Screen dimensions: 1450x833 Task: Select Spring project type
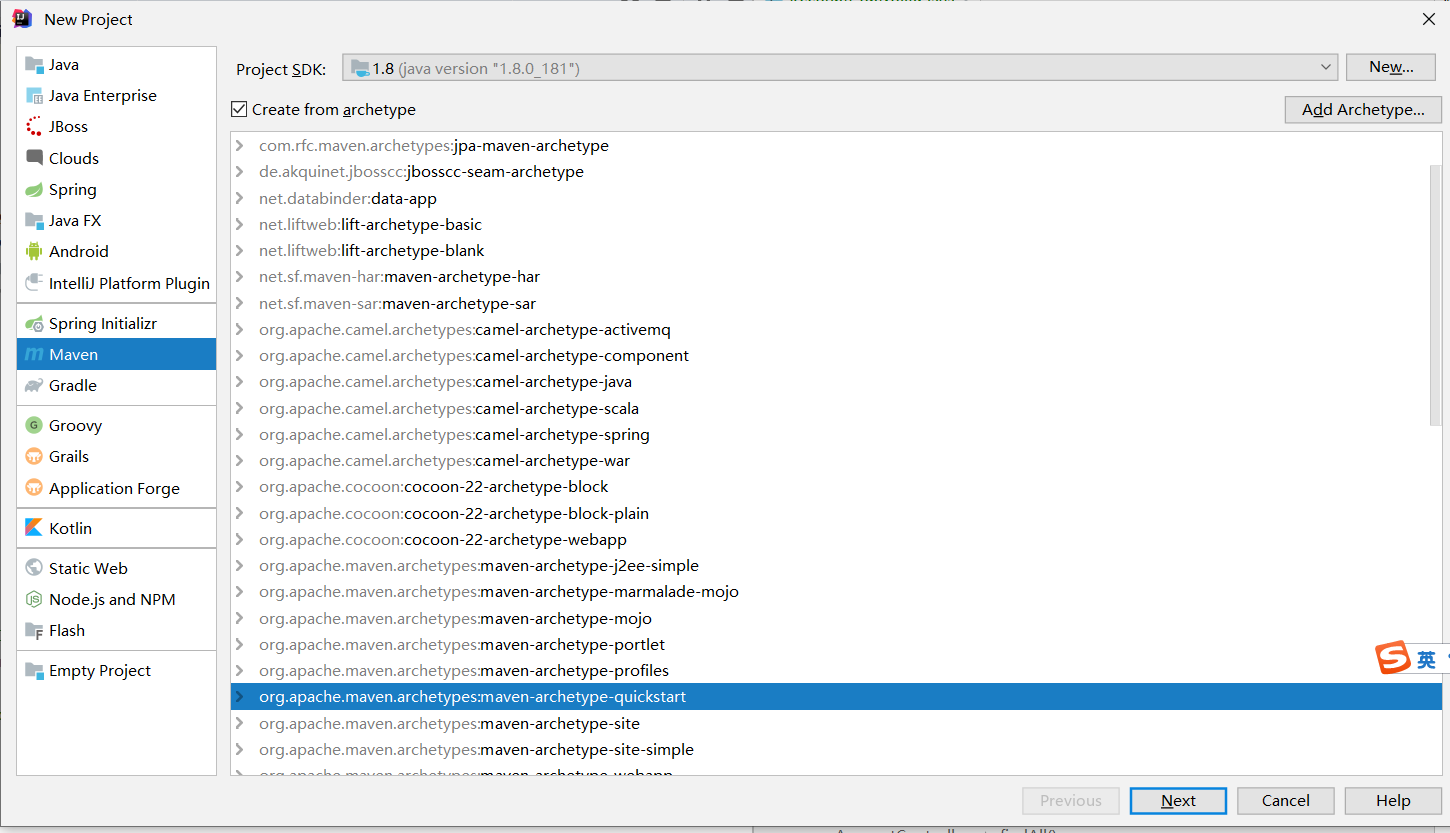(116, 190)
